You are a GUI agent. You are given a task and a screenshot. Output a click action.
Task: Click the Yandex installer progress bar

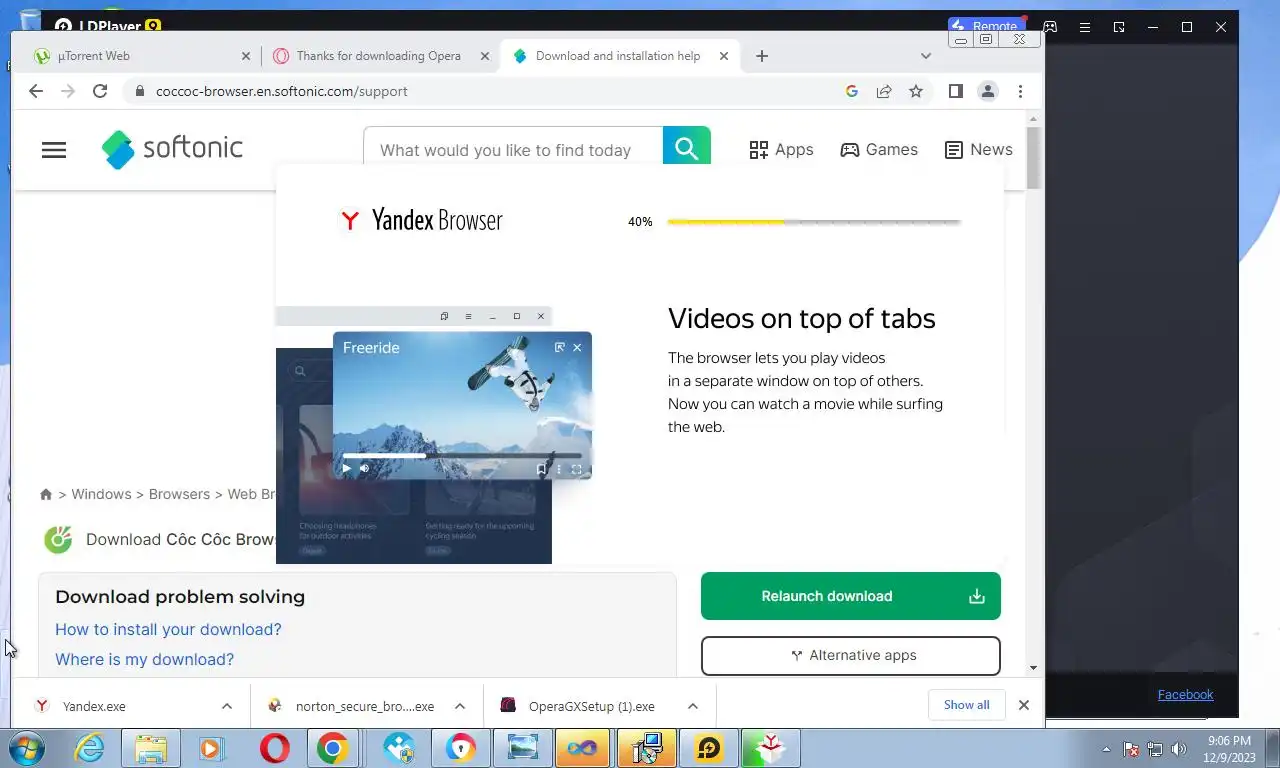coord(814,221)
